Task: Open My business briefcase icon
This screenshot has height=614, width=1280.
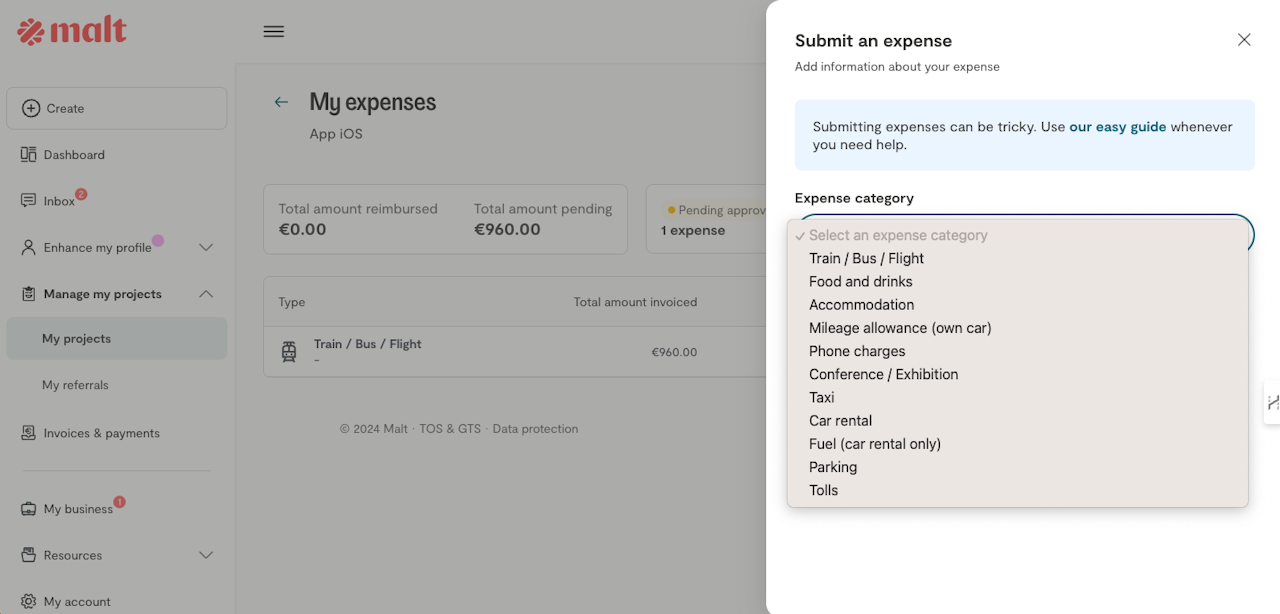Action: pos(29,509)
